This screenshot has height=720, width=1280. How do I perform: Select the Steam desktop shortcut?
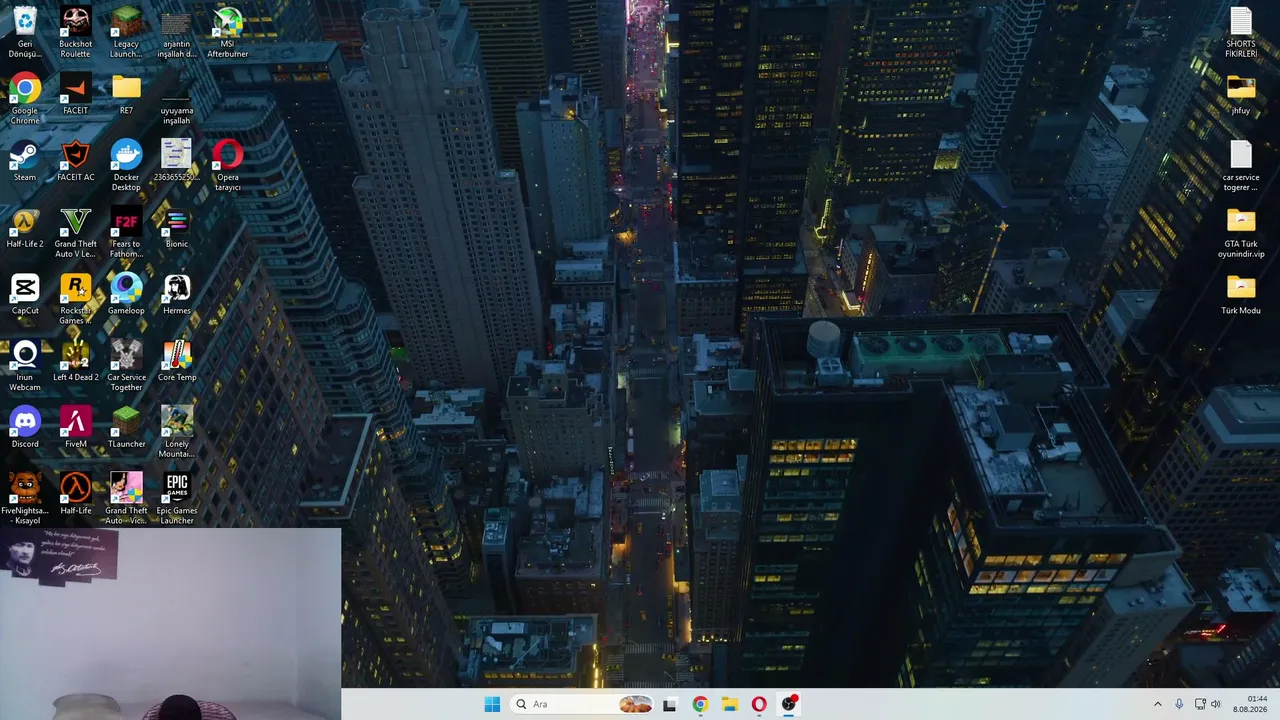[x=25, y=161]
